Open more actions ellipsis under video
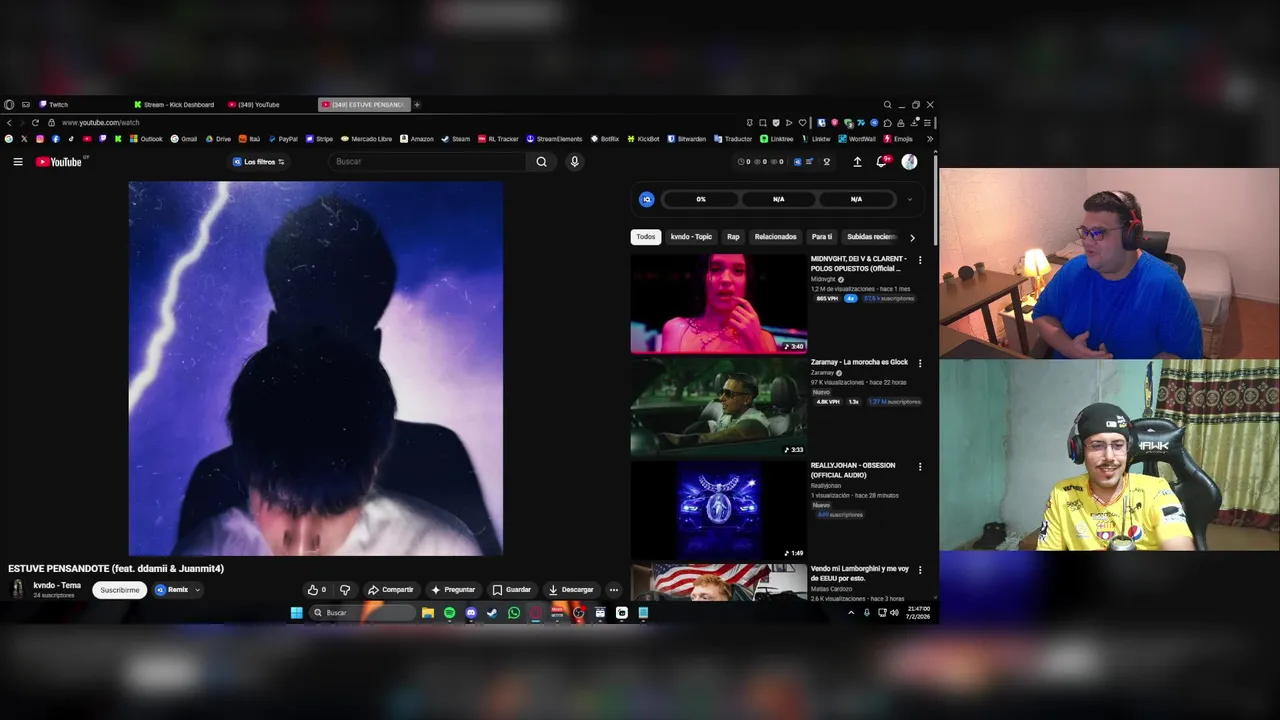1280x720 pixels. pyautogui.click(x=614, y=590)
